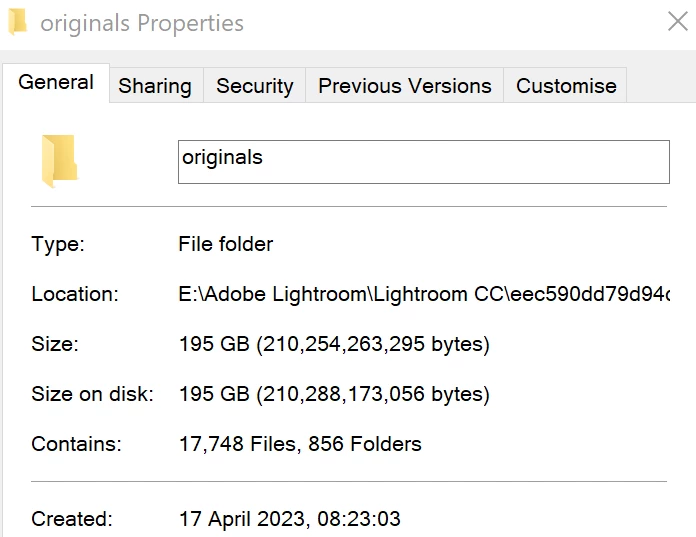Click the folder icon in the title bar

coord(18,22)
